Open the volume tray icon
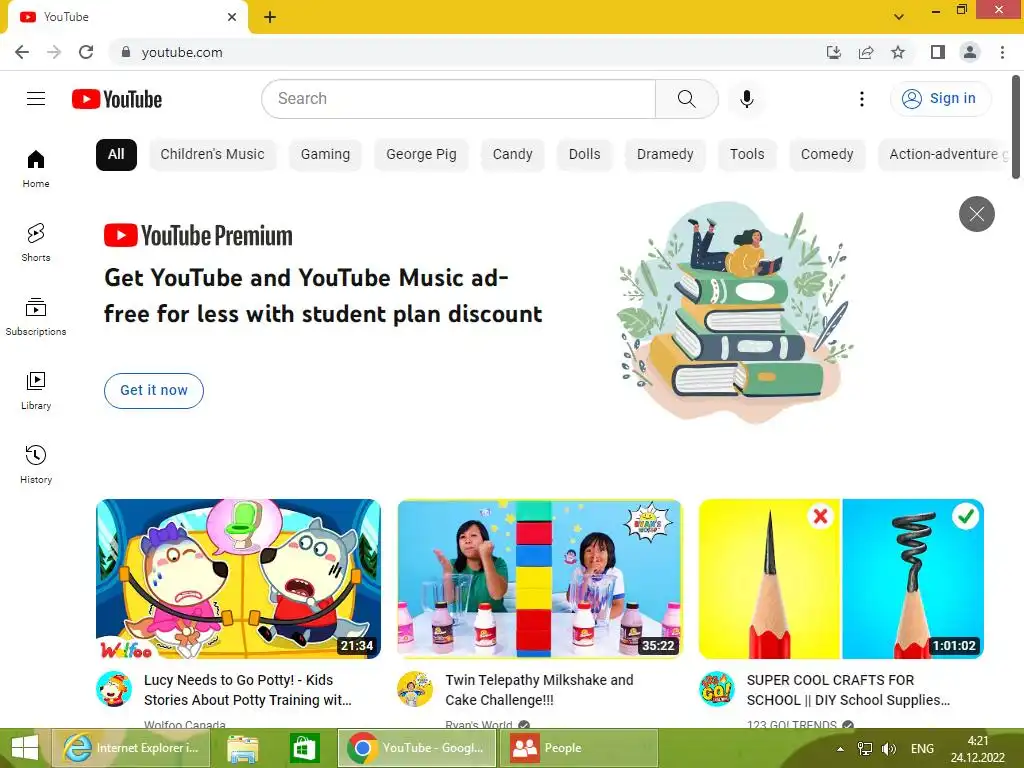The height and width of the screenshot is (768, 1024). coord(889,748)
